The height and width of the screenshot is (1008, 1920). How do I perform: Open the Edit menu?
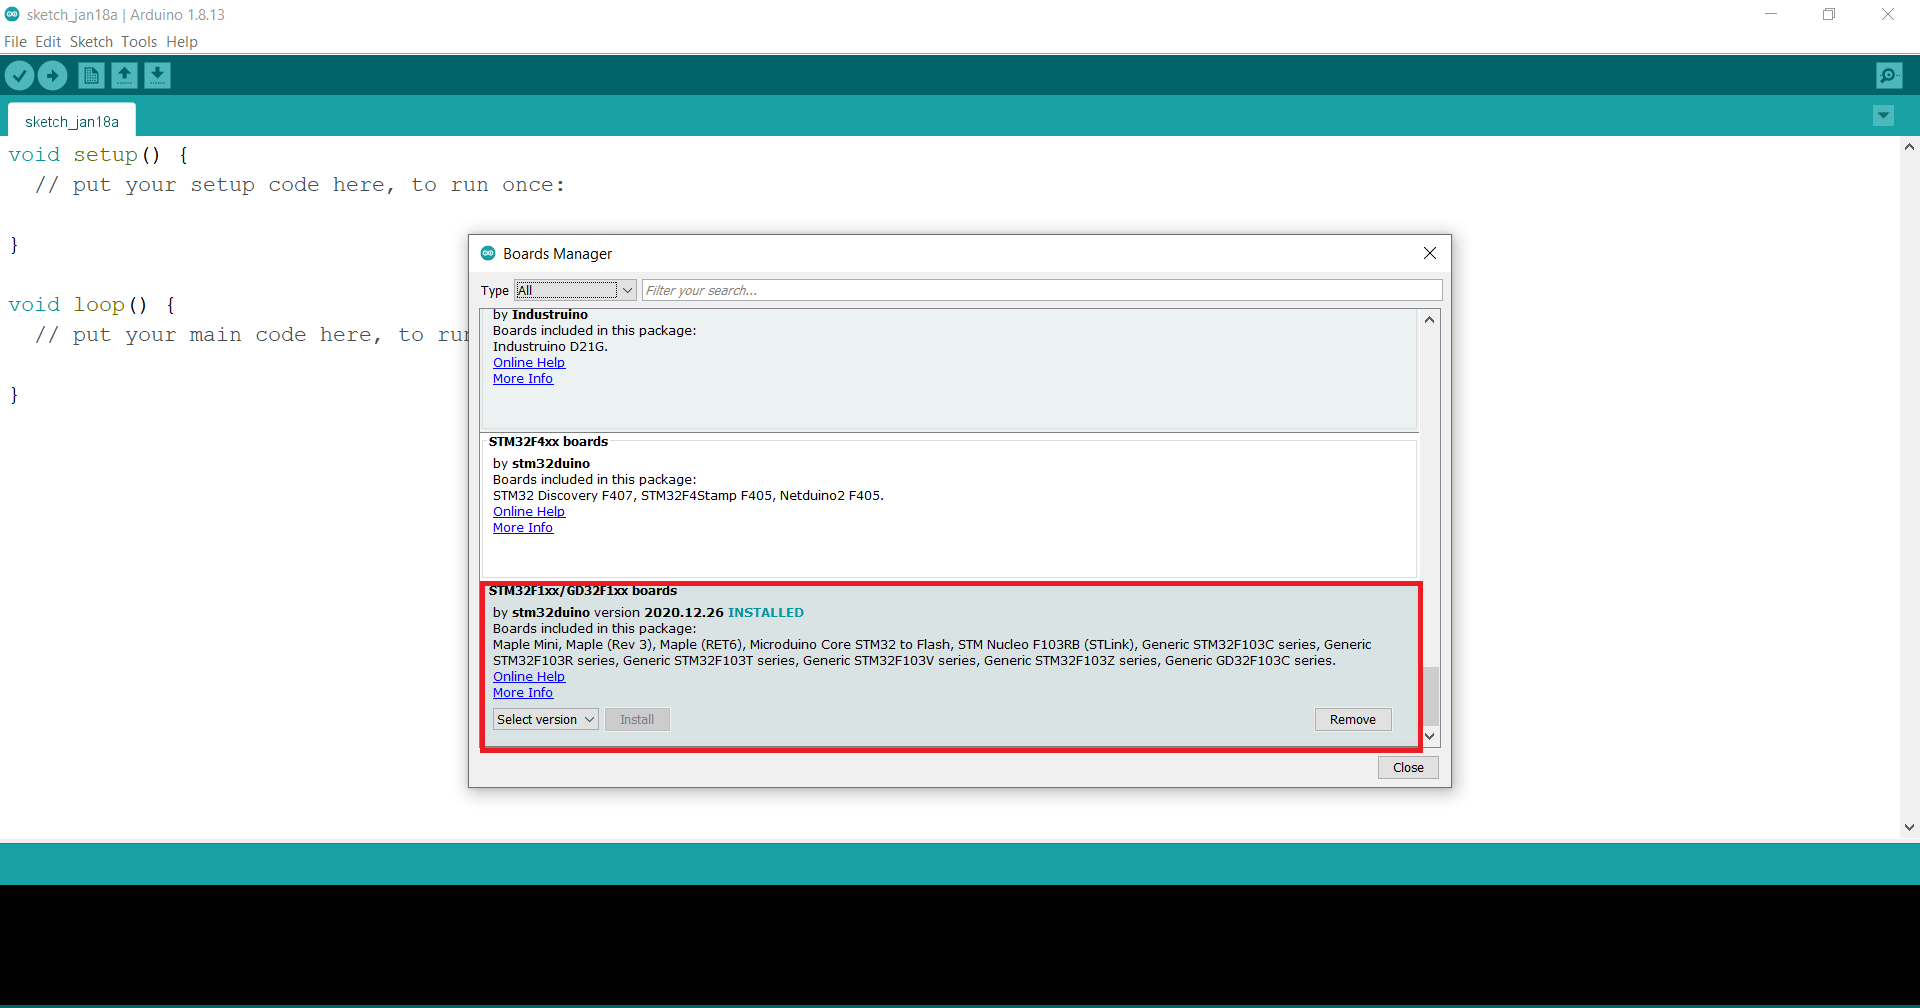click(48, 42)
